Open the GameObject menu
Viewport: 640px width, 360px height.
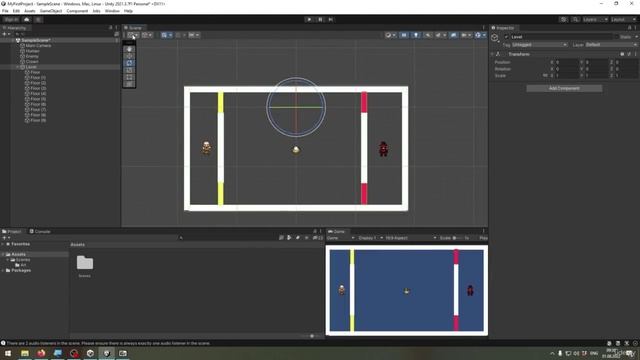coord(51,11)
